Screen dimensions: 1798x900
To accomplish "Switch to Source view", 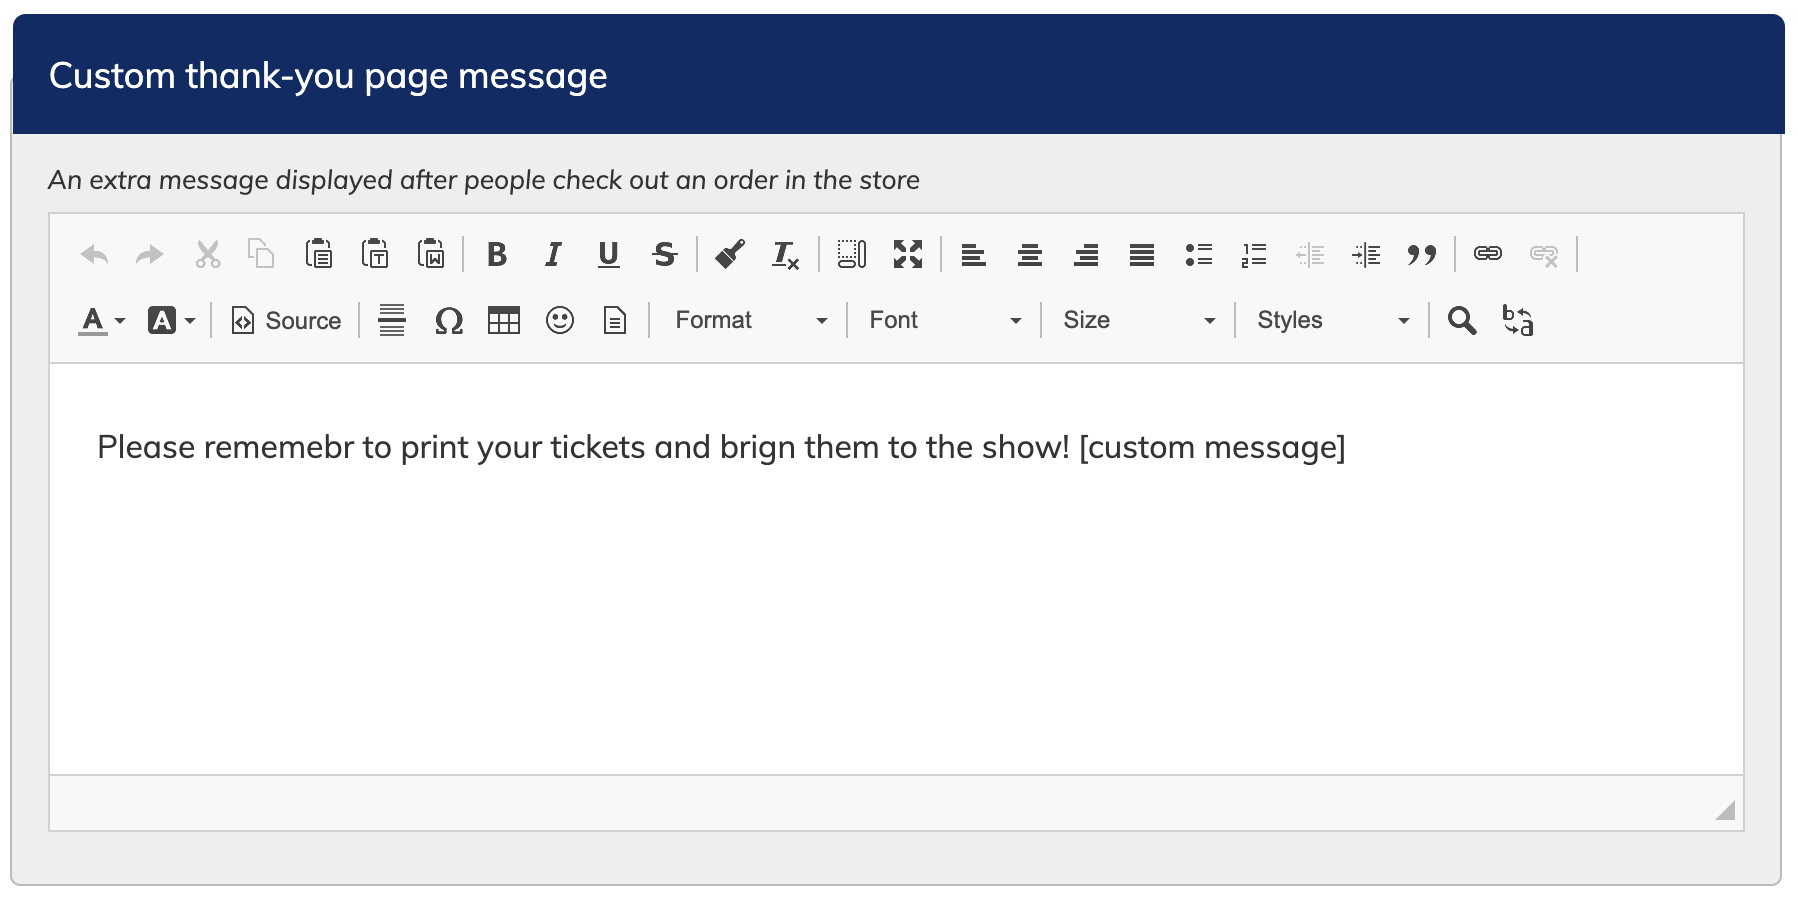I will (x=286, y=321).
